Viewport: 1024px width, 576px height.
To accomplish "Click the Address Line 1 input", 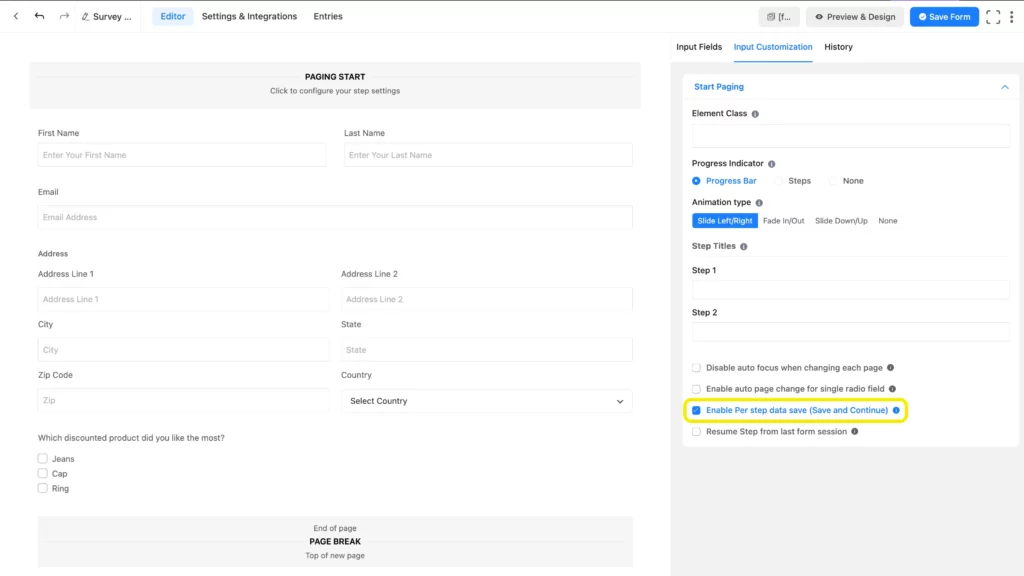I will [183, 299].
